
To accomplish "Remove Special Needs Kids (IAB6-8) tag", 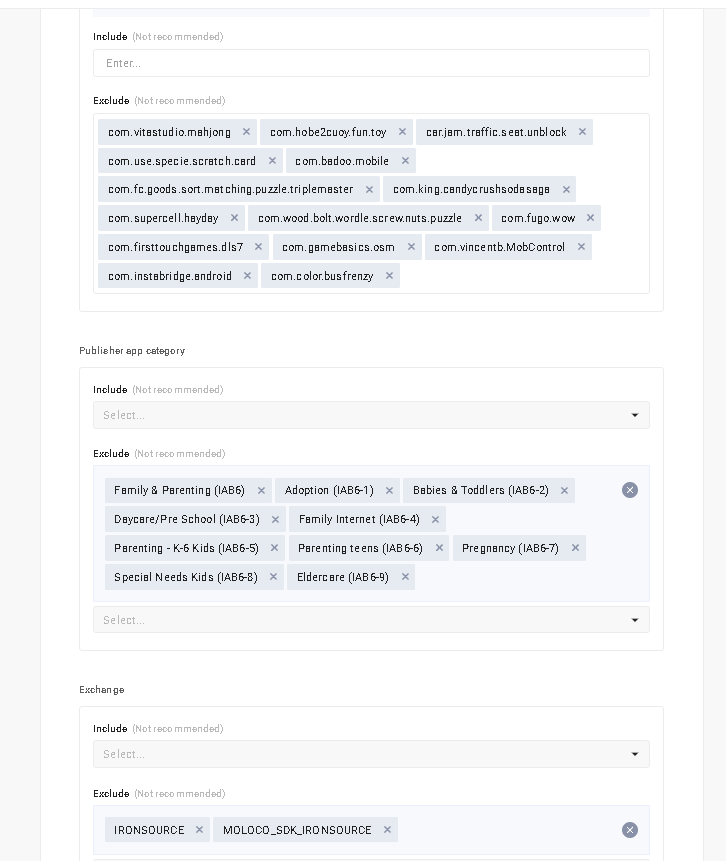I will click(273, 577).
